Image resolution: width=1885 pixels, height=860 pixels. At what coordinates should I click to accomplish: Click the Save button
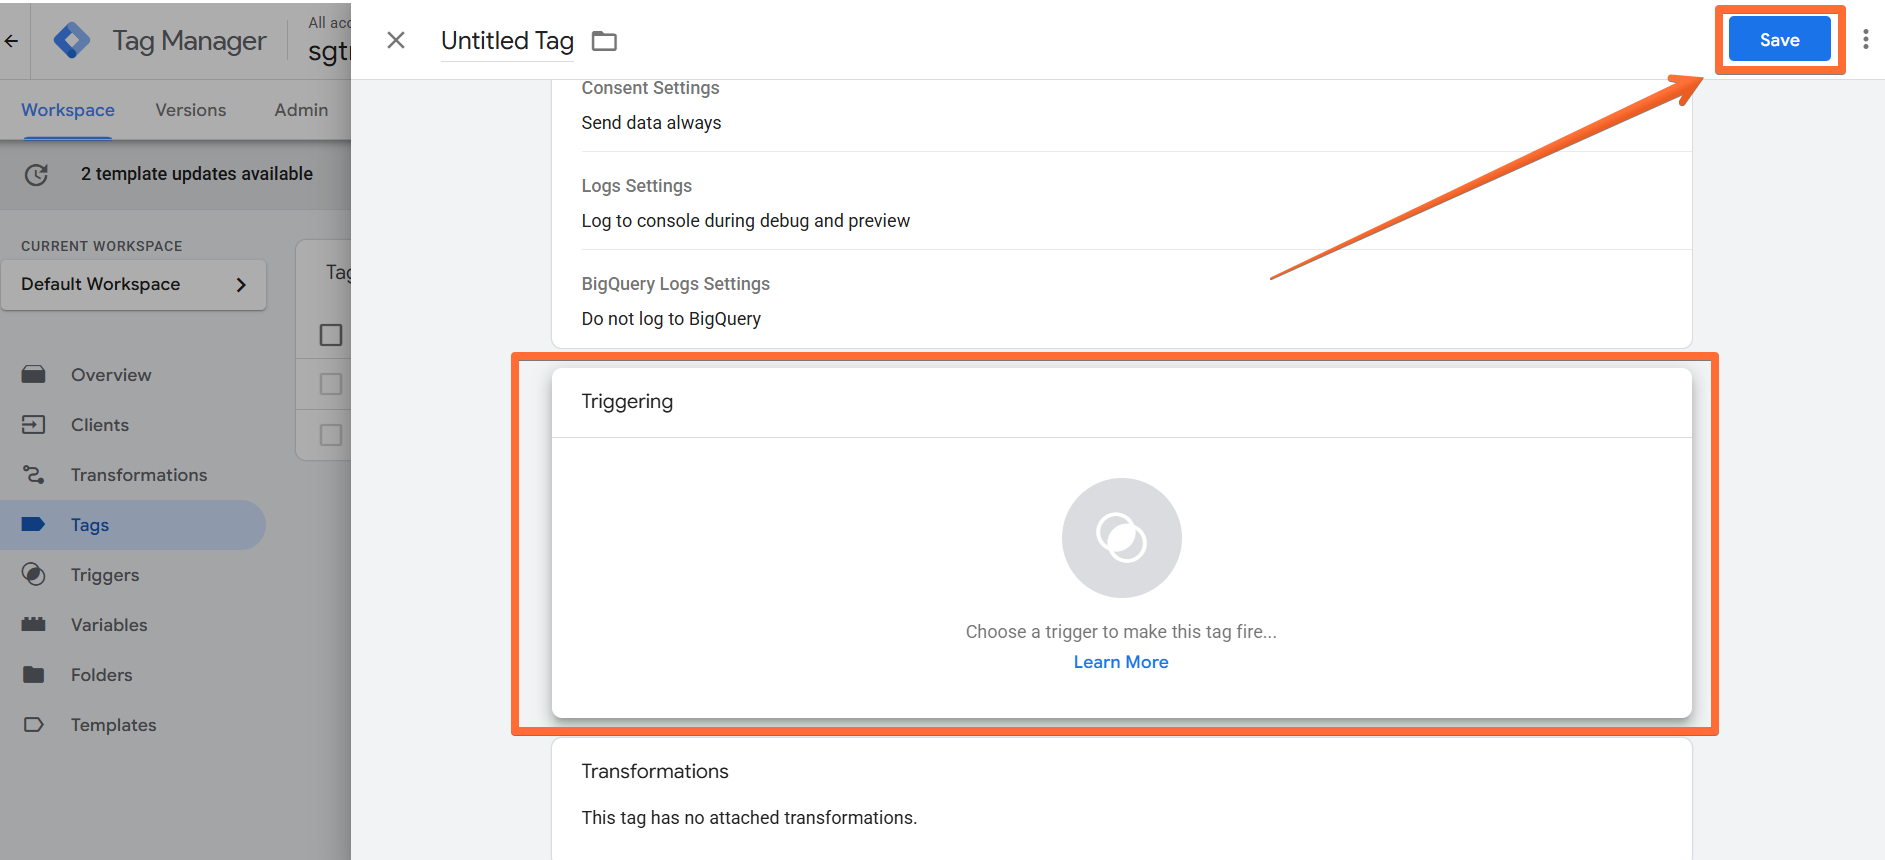coord(1779,40)
